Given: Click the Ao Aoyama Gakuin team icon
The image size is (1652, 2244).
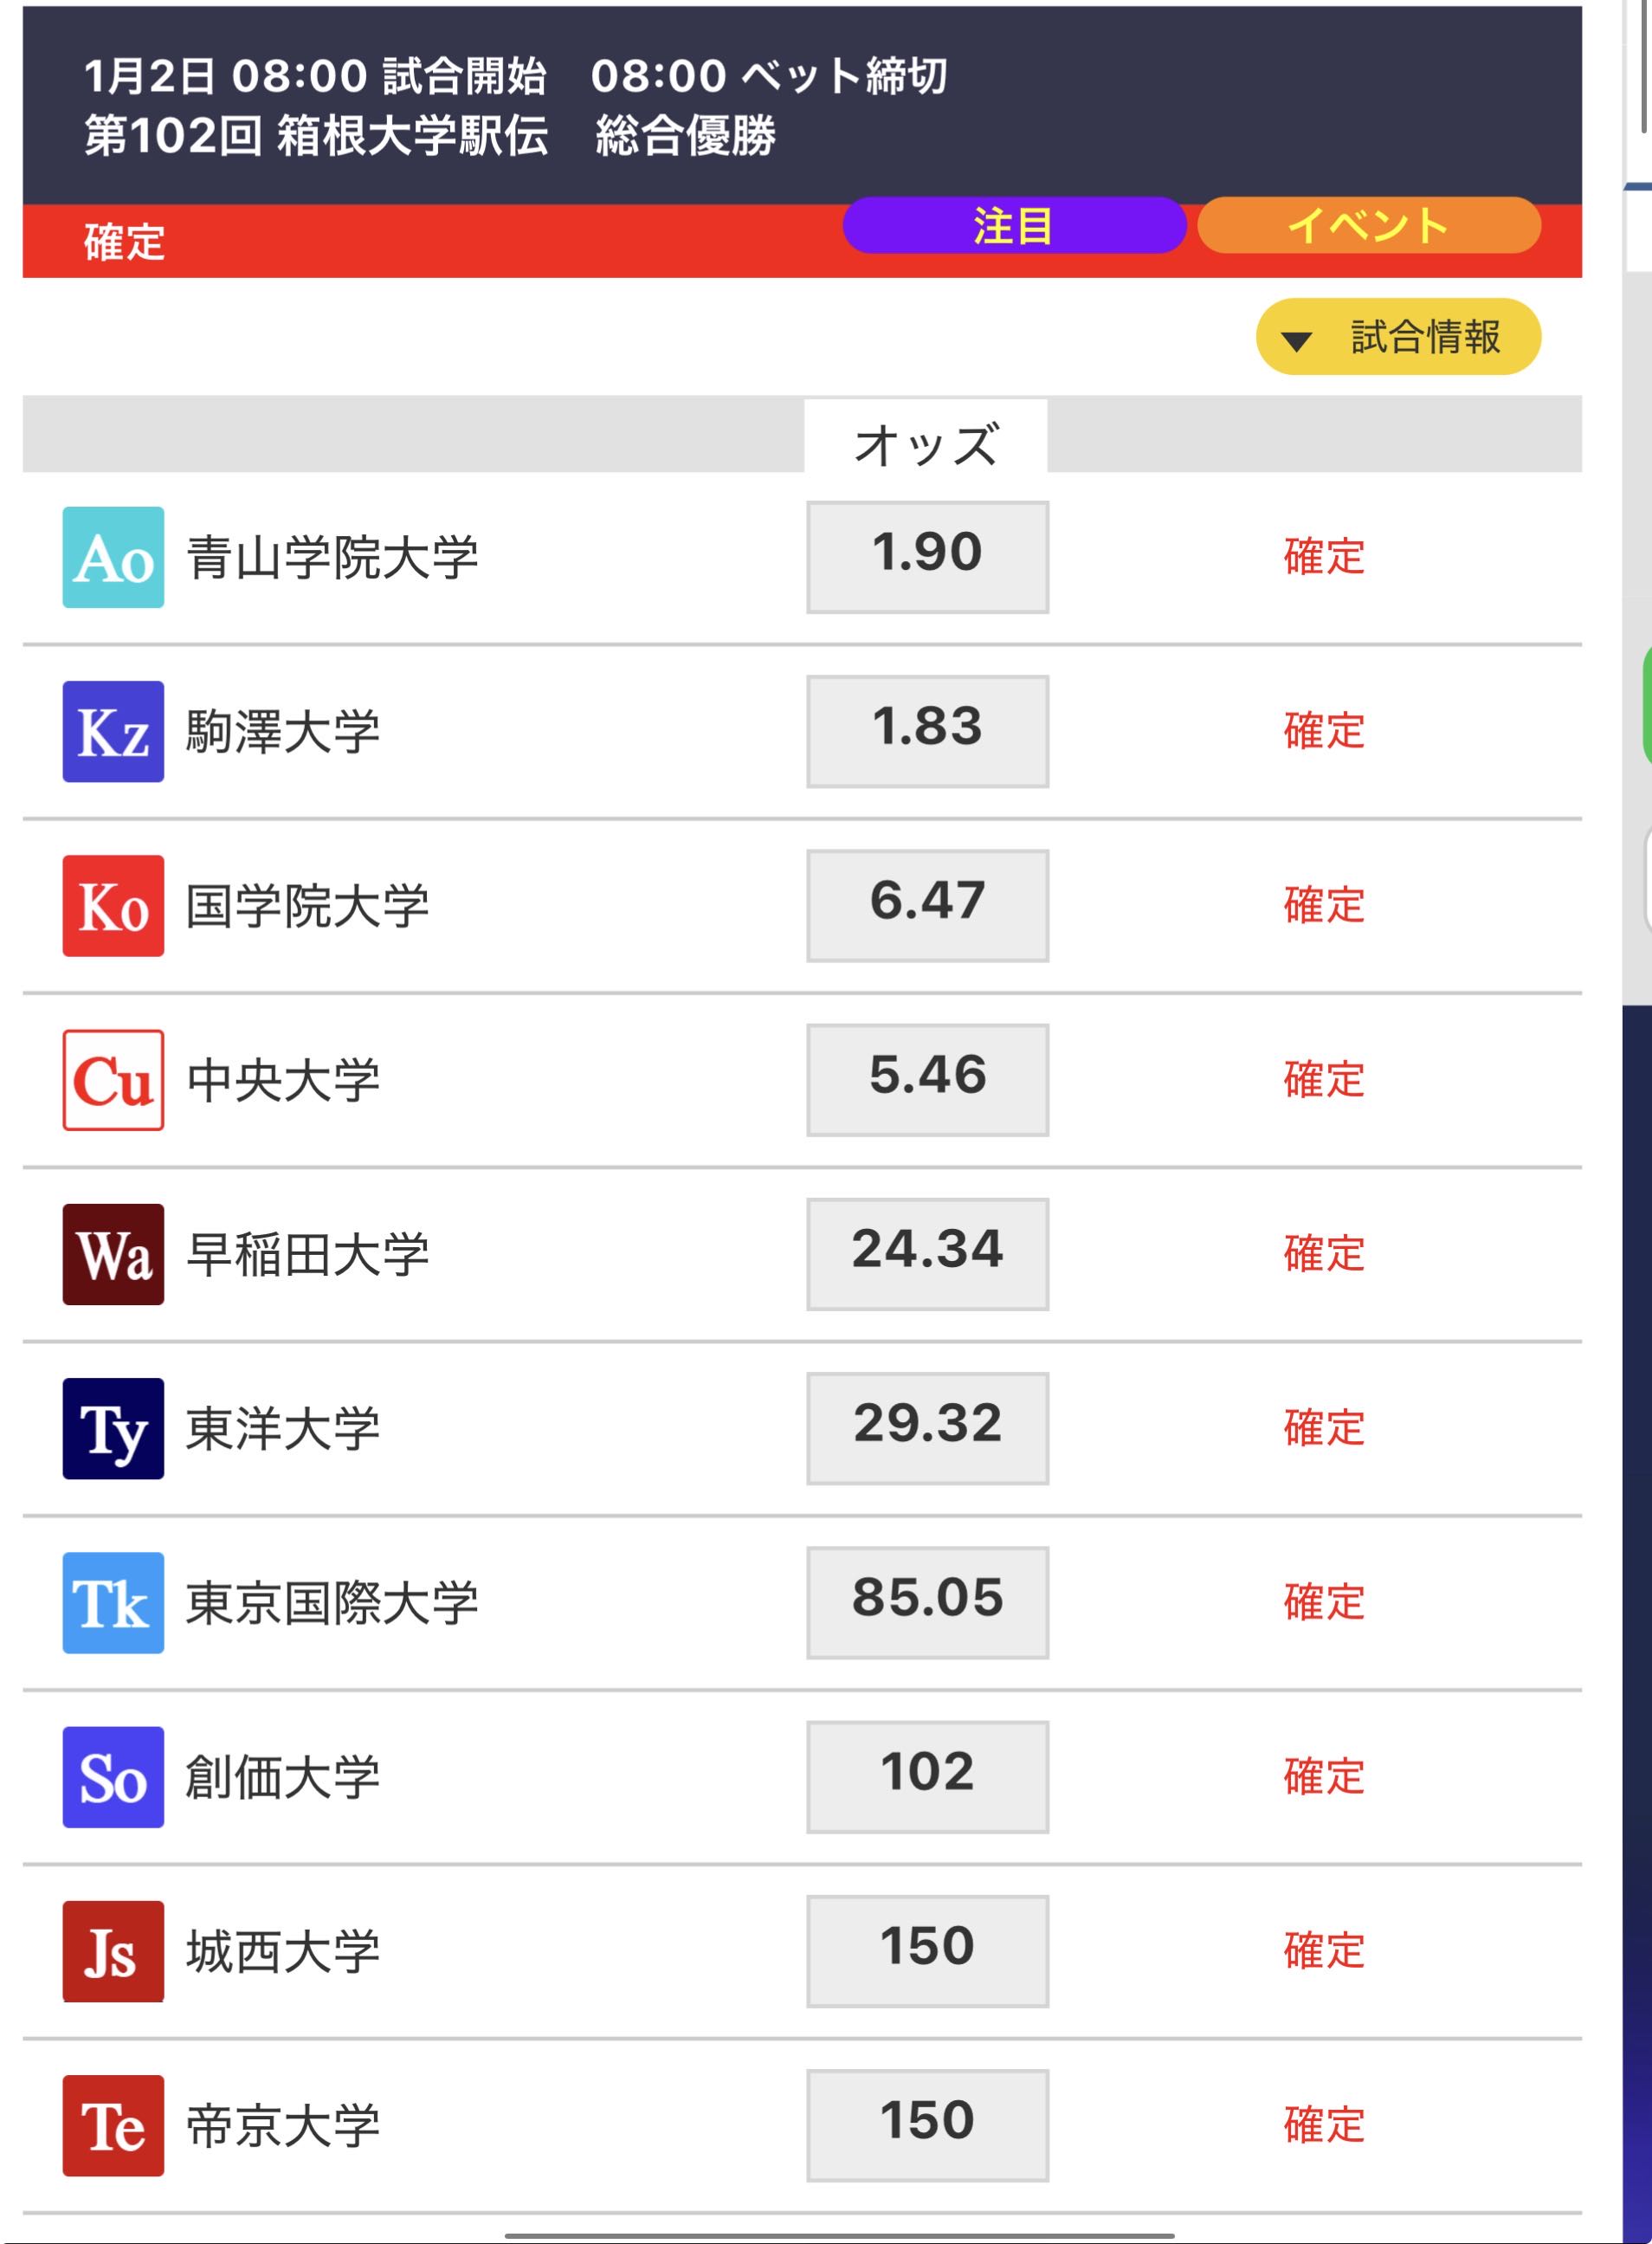Looking at the screenshot, I should click(113, 557).
